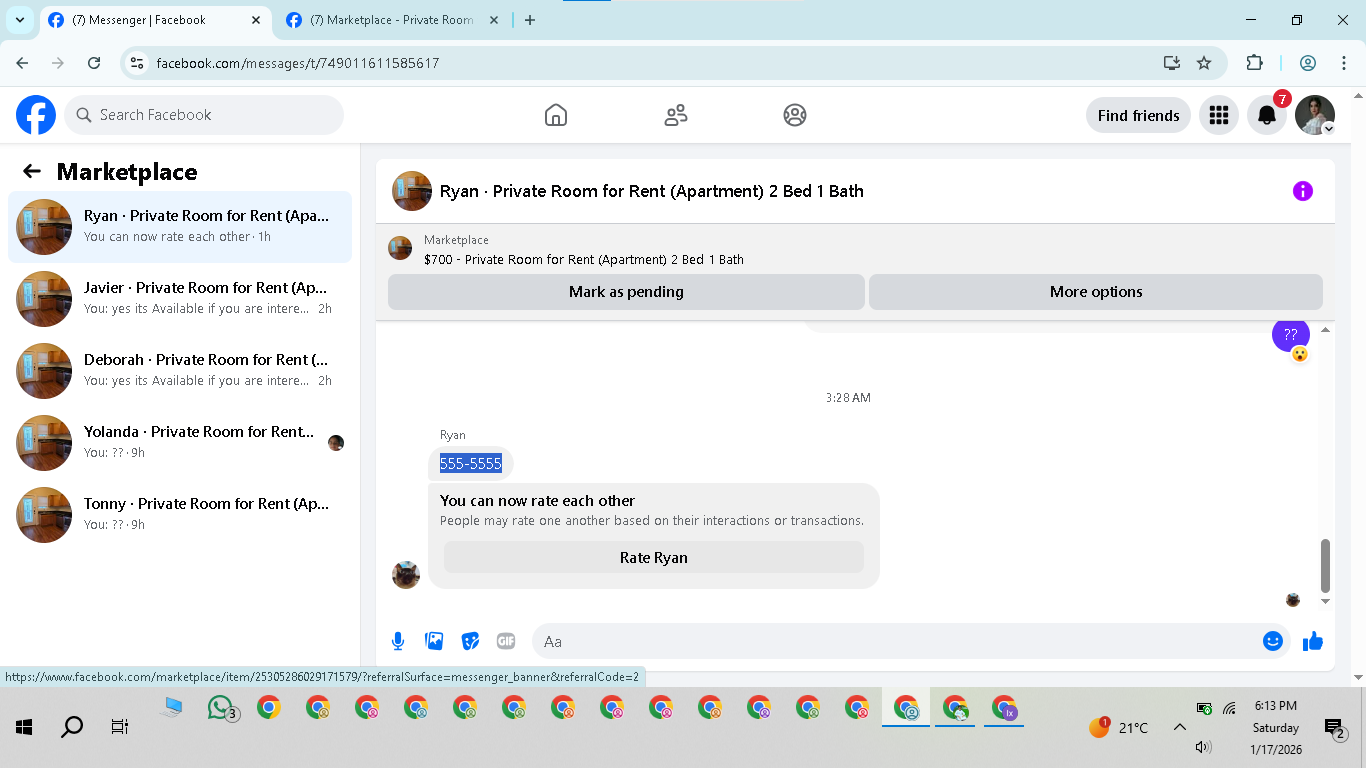Show hidden system tray icons
The width and height of the screenshot is (1366, 768).
tap(1179, 727)
